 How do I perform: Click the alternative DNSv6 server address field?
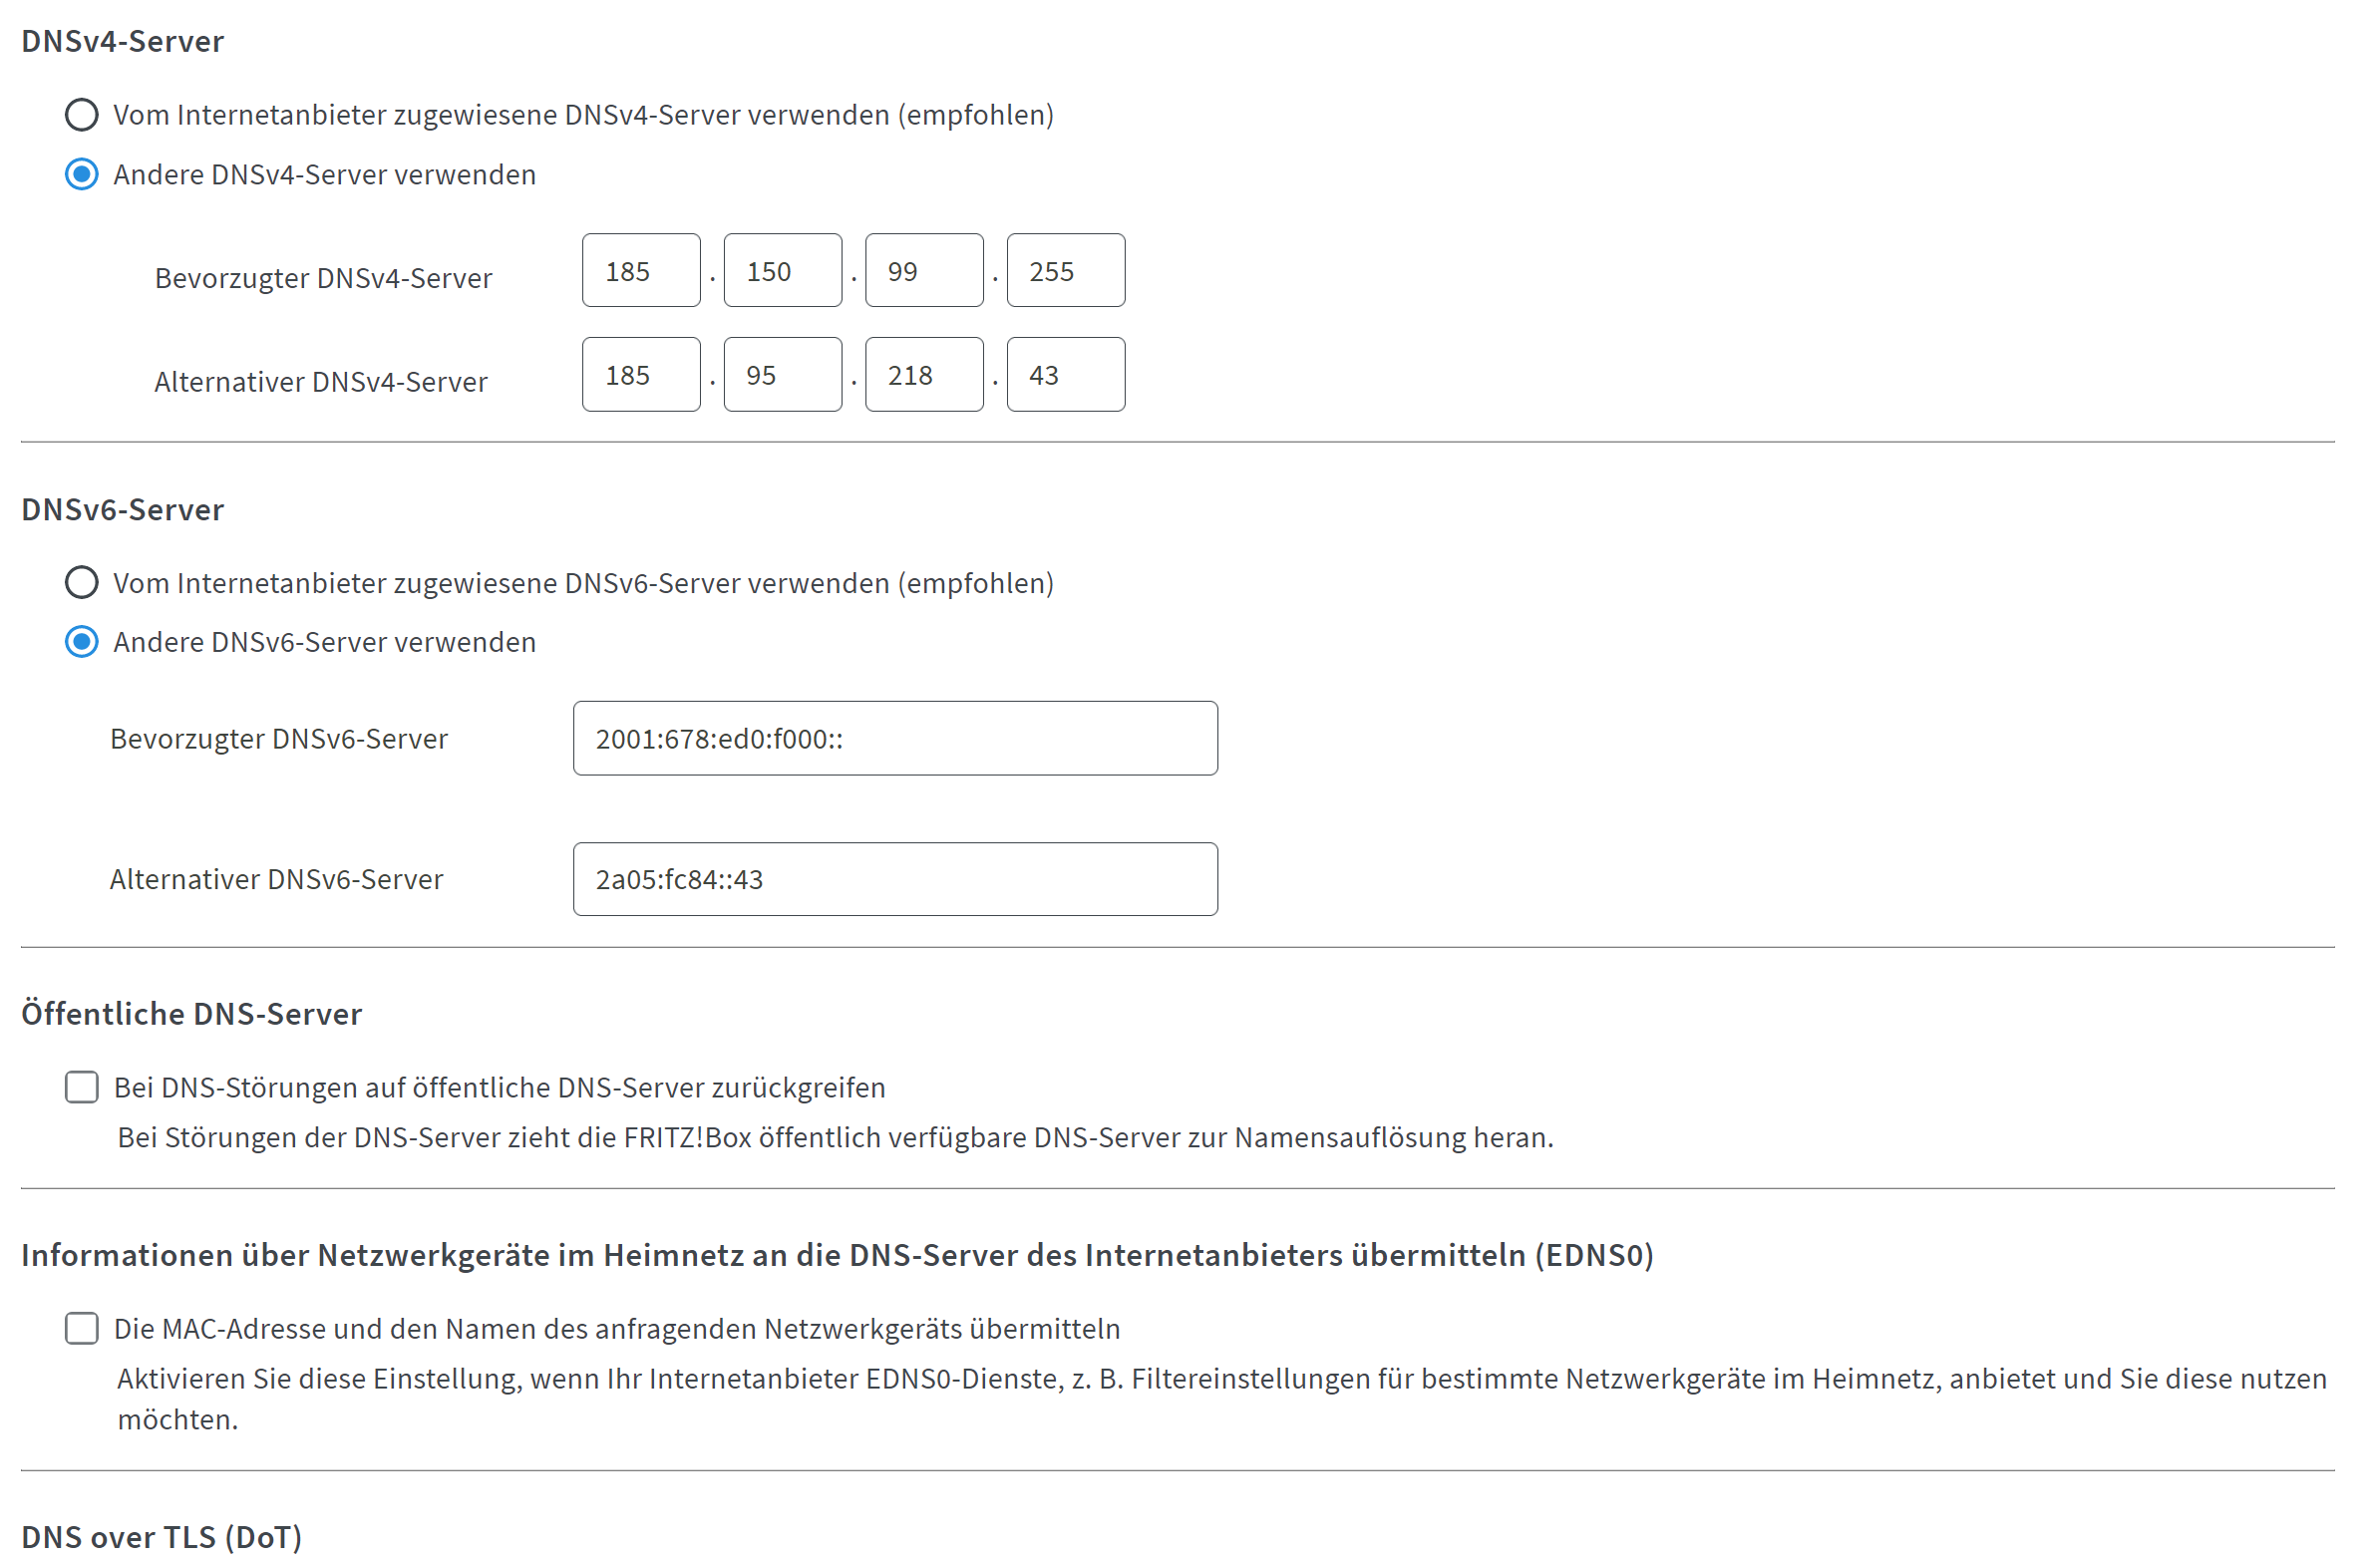[x=897, y=880]
